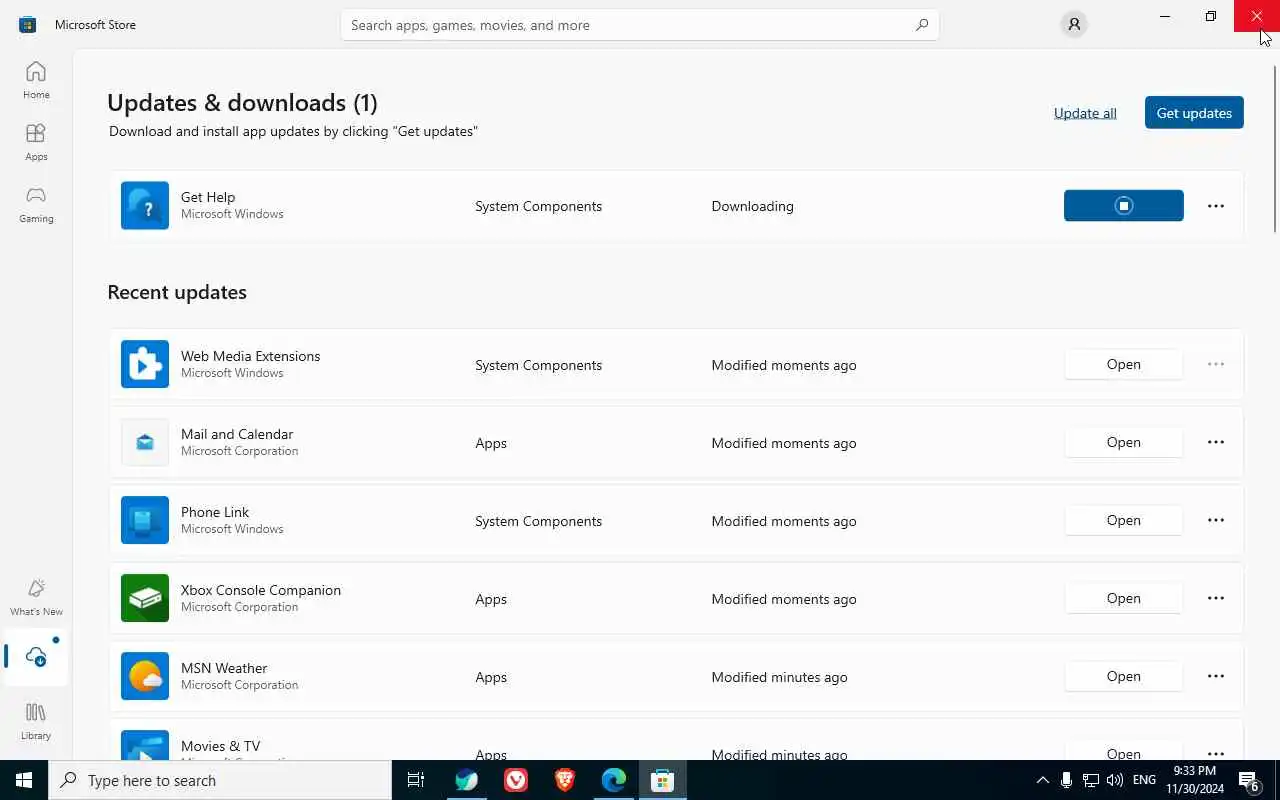1280x800 pixels.
Task: Click the Get Help app name
Action: click(x=208, y=197)
